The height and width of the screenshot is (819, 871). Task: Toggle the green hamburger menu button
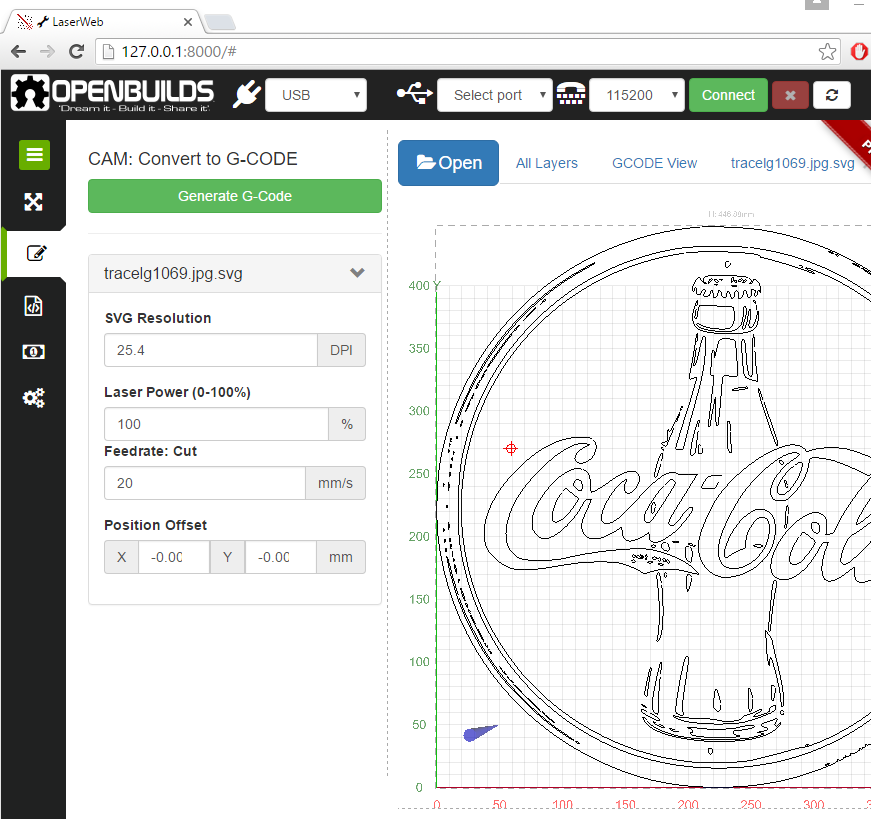click(34, 154)
